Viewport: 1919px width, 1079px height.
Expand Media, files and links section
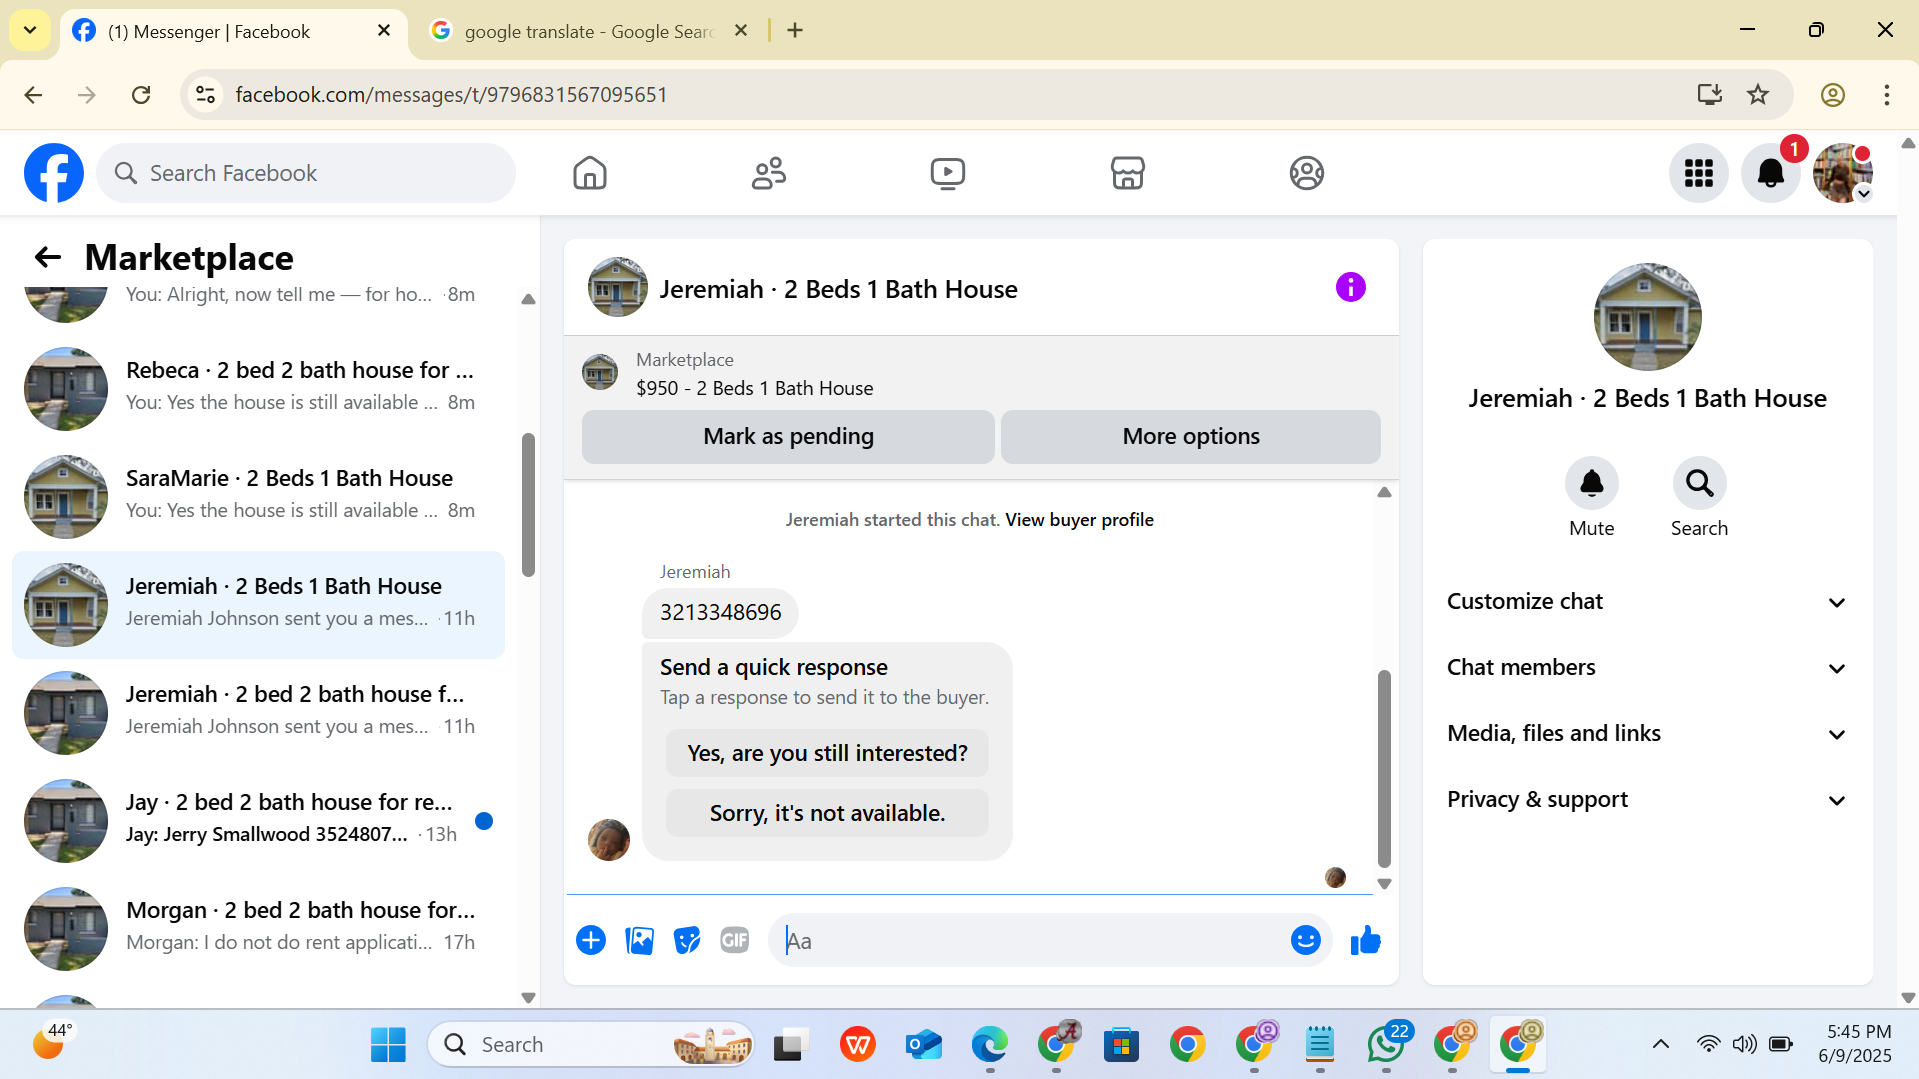pos(1647,734)
